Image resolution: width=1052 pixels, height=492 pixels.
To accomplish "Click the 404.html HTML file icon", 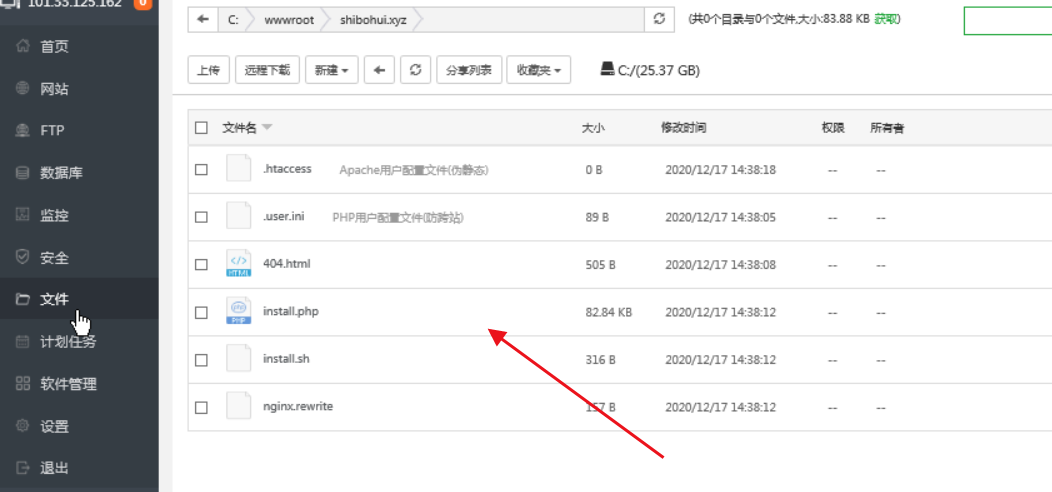I will click(x=239, y=263).
